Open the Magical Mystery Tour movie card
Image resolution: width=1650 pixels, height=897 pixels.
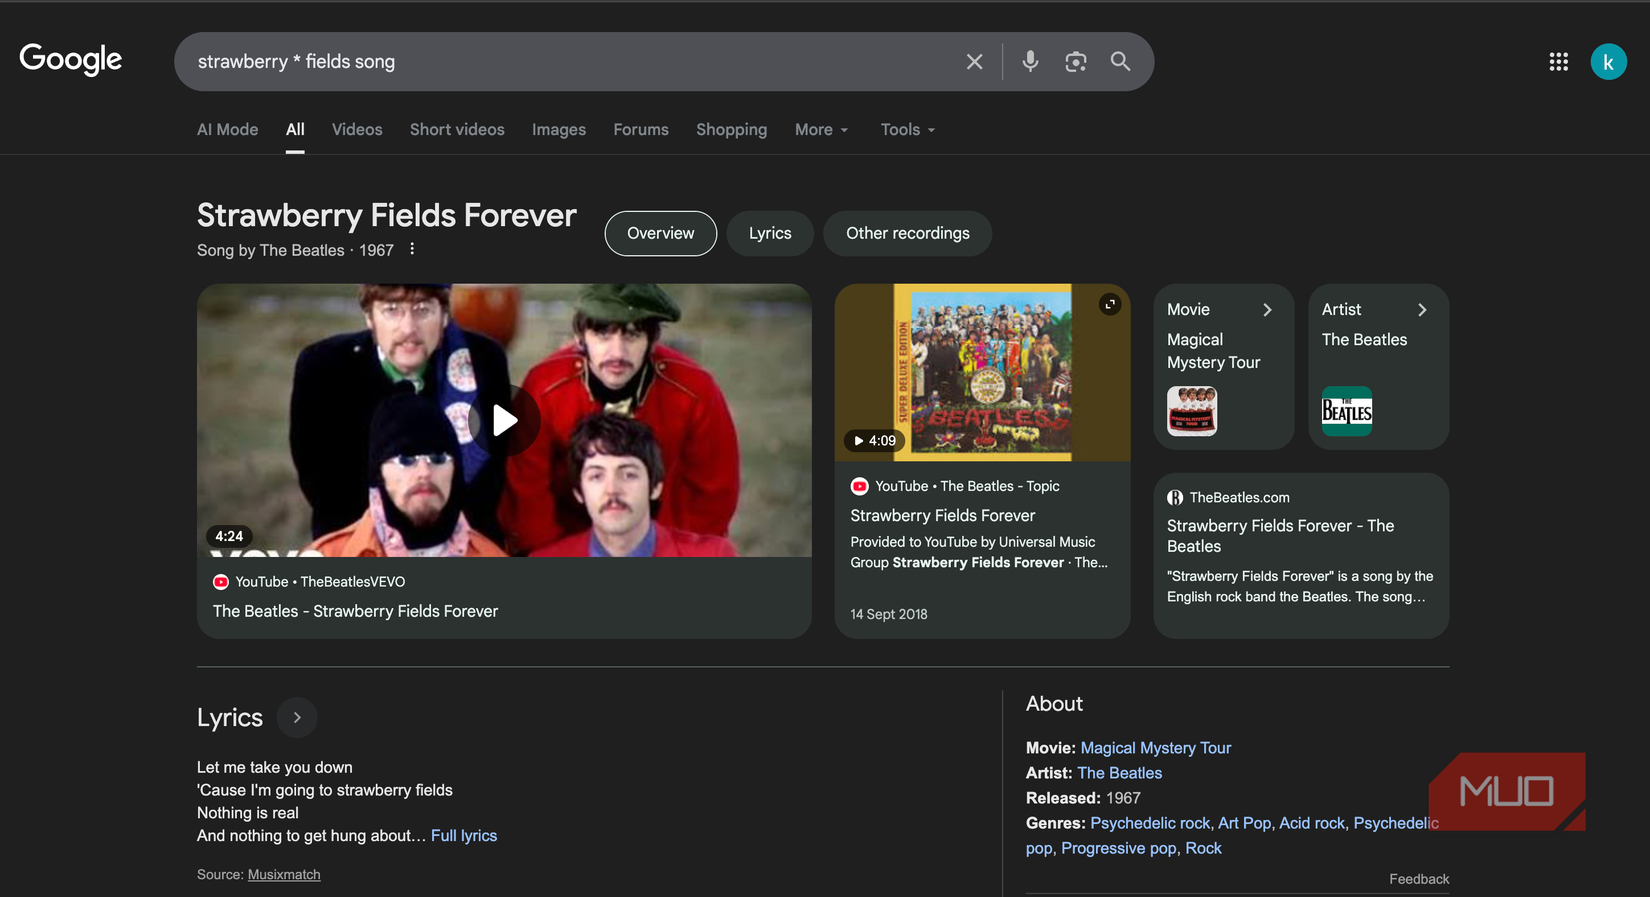(1223, 366)
